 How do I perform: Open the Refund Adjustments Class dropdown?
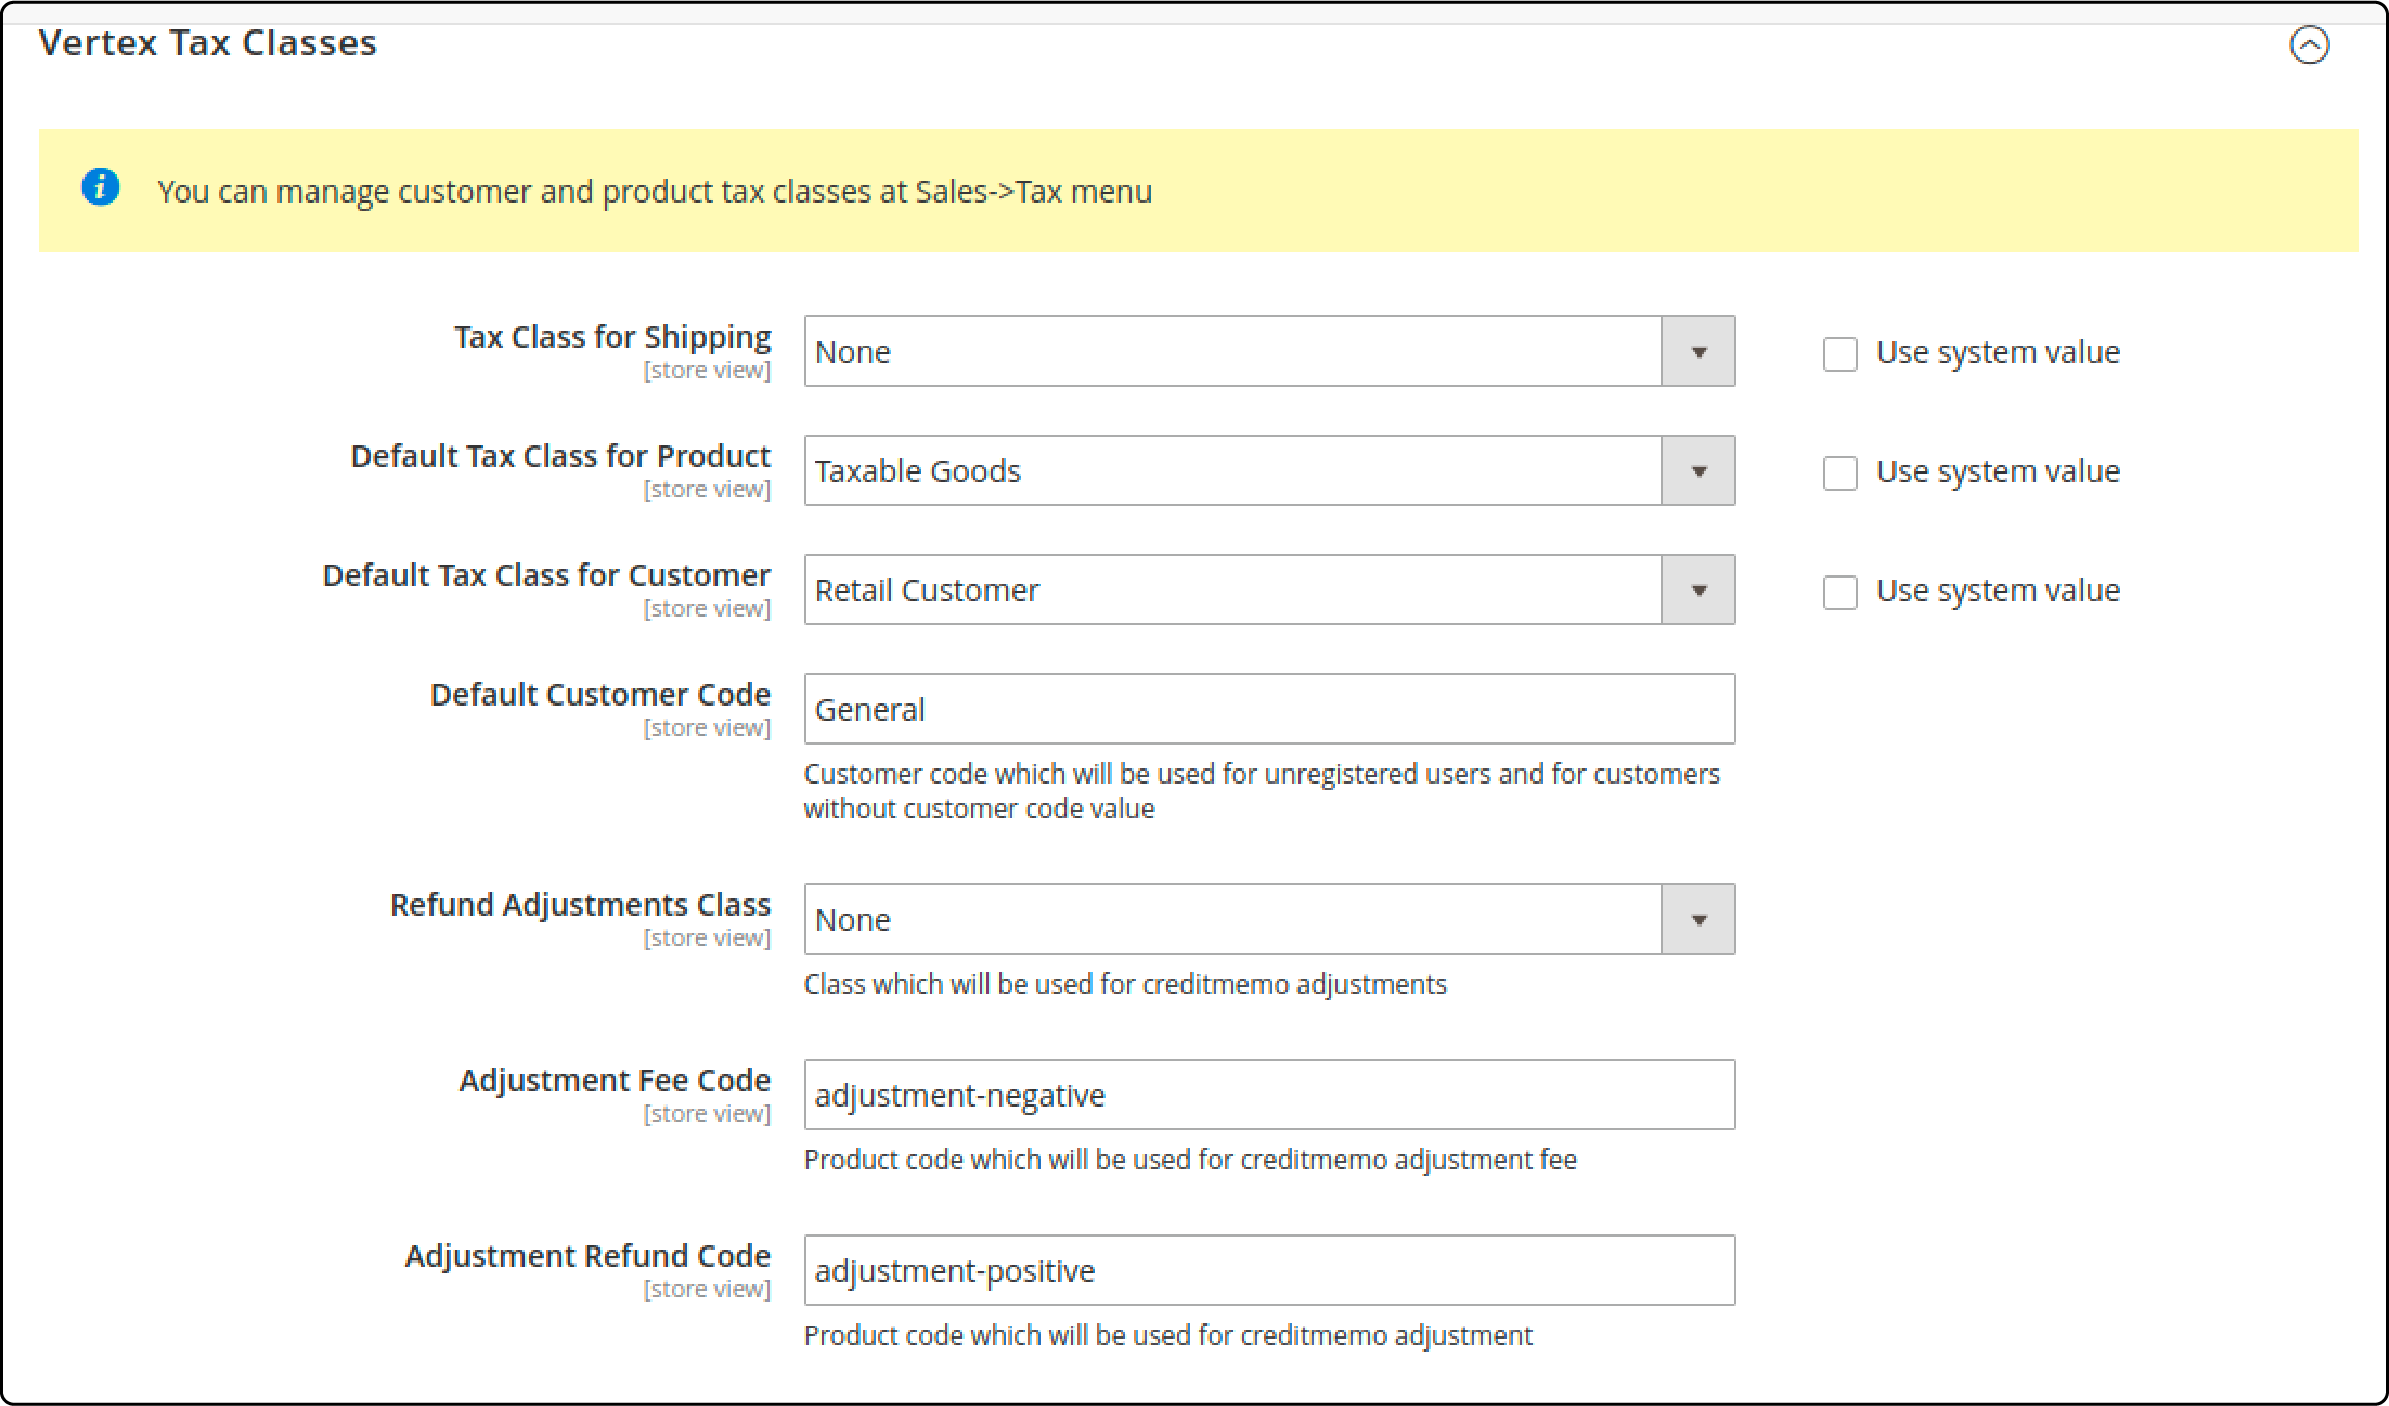coord(1269,919)
